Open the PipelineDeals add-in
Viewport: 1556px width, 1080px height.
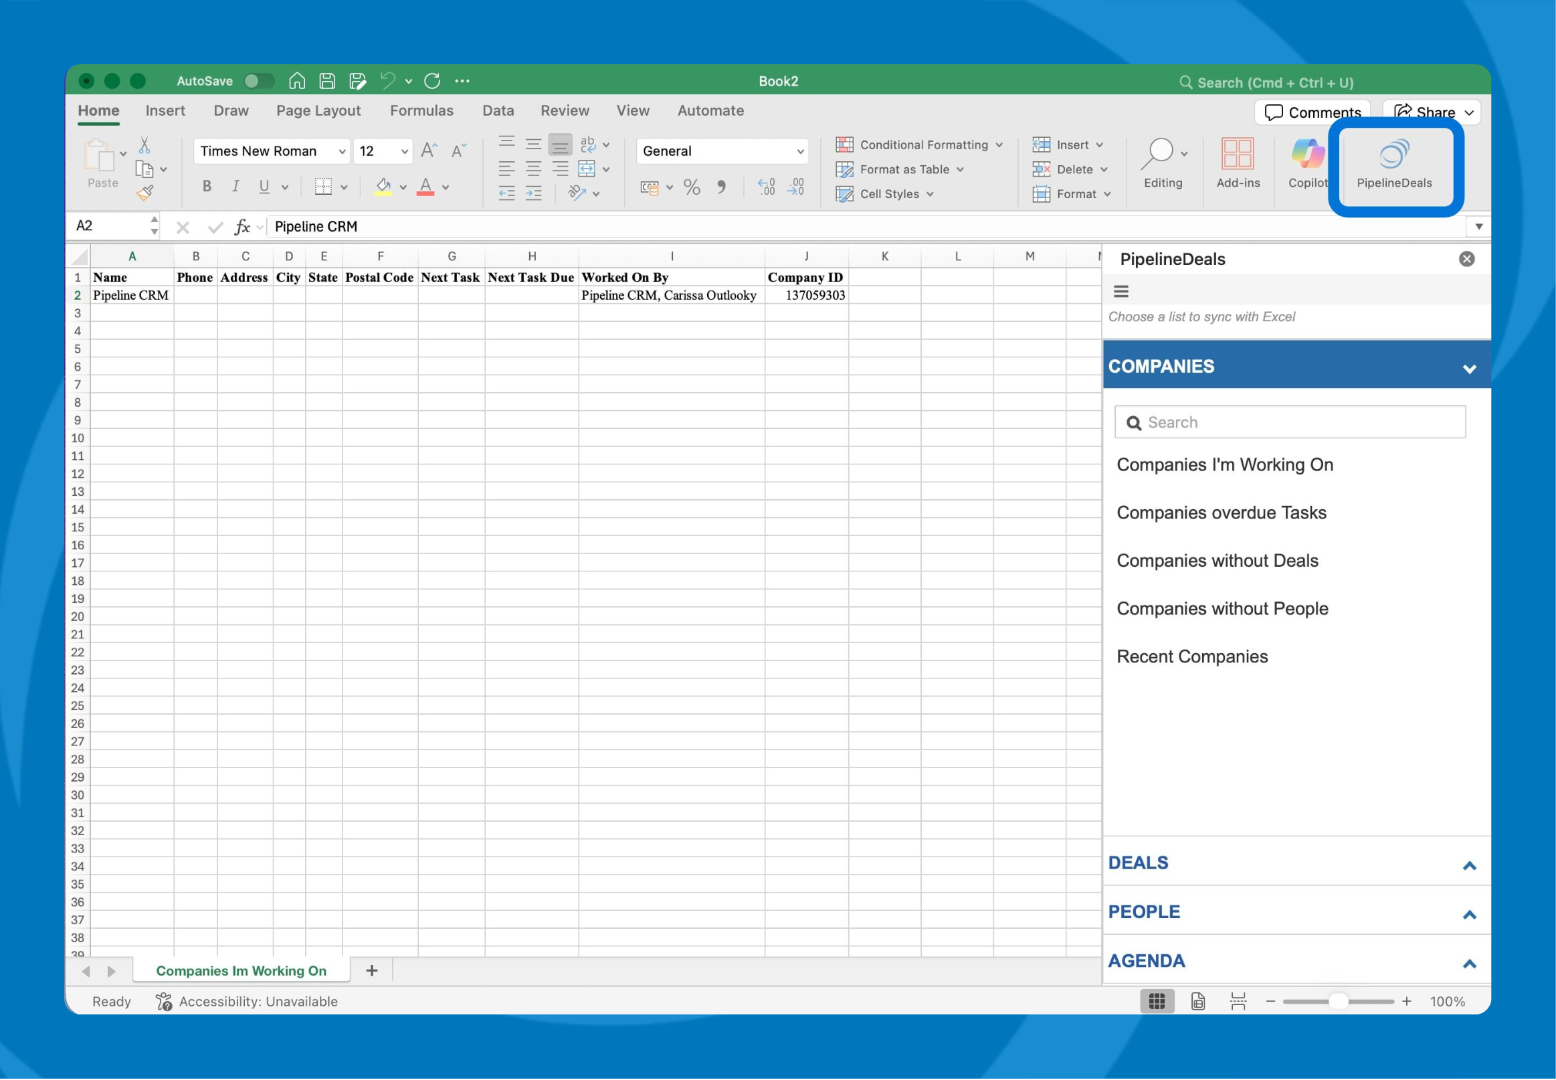point(1394,164)
